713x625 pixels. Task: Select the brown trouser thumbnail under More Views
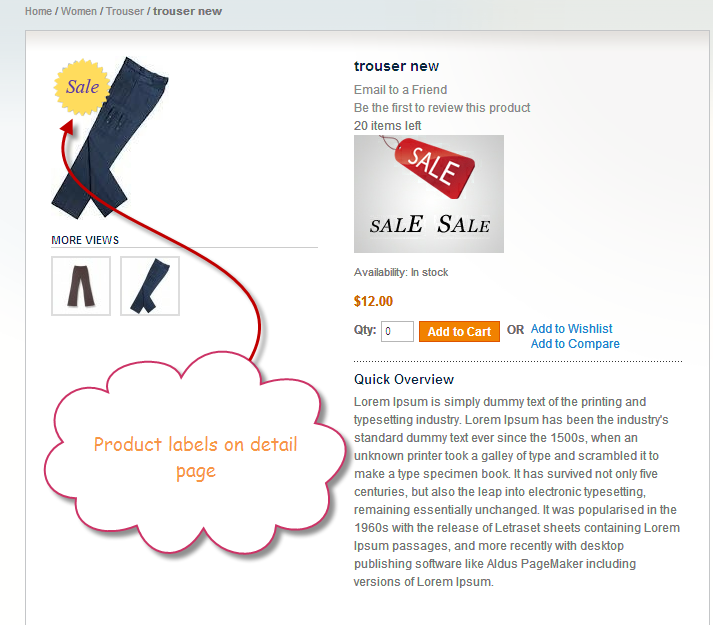point(81,286)
